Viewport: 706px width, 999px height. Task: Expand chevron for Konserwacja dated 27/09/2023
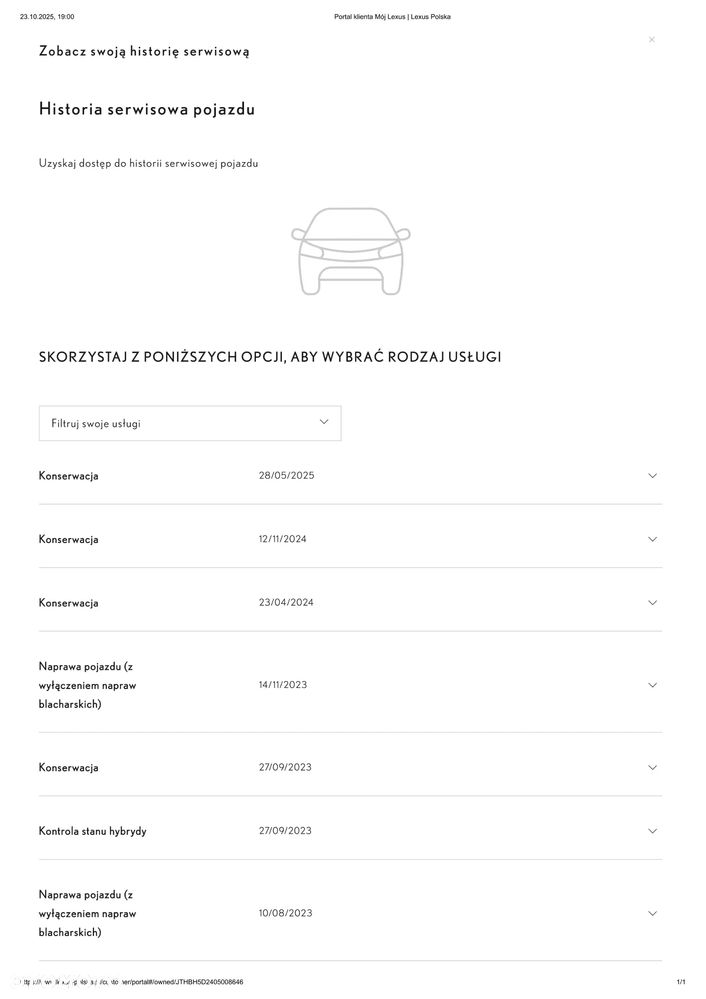652,767
